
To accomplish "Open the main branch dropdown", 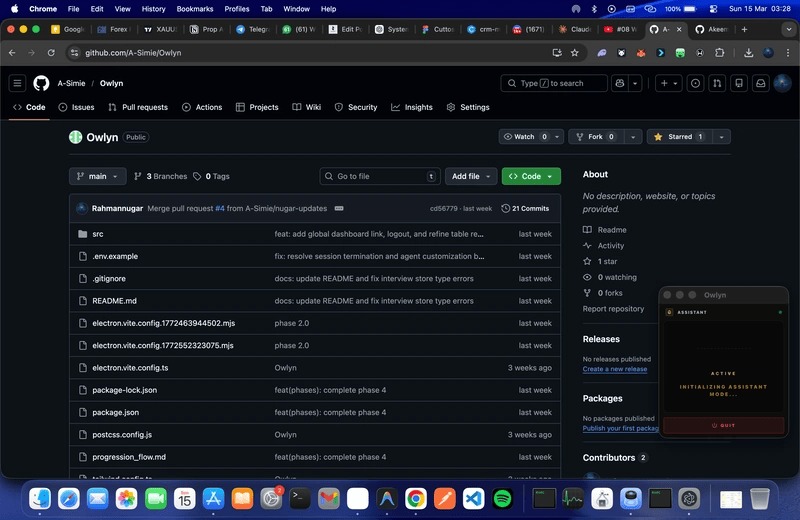I will tap(97, 176).
